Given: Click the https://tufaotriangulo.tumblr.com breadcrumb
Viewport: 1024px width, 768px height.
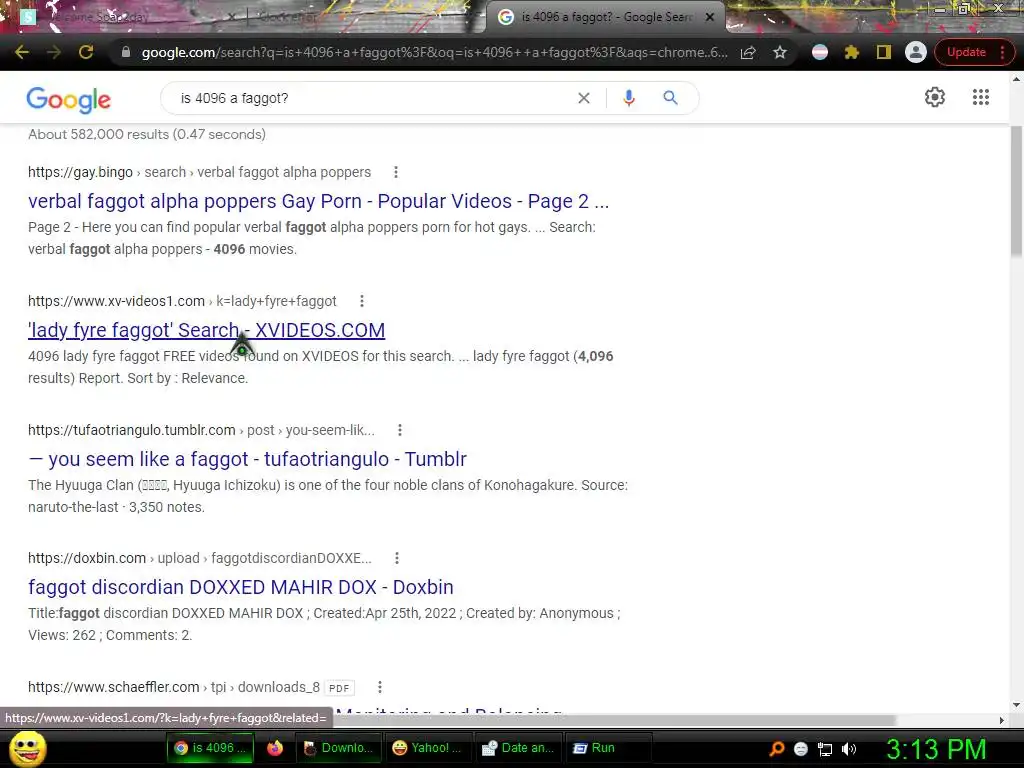Looking at the screenshot, I should coord(132,430).
